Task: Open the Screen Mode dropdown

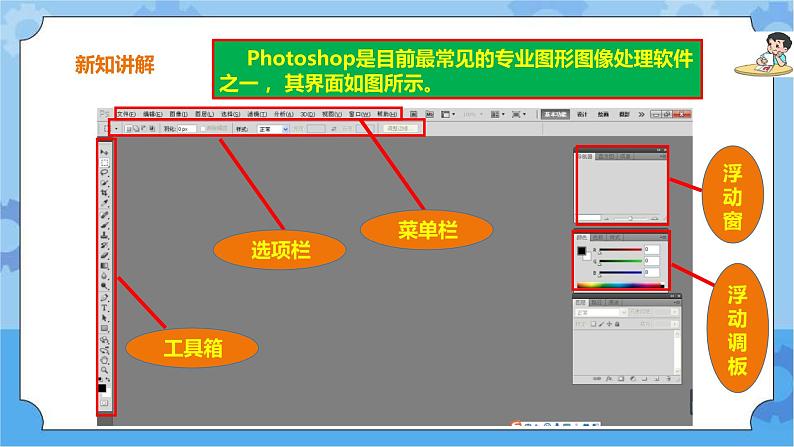Action: coord(519,114)
